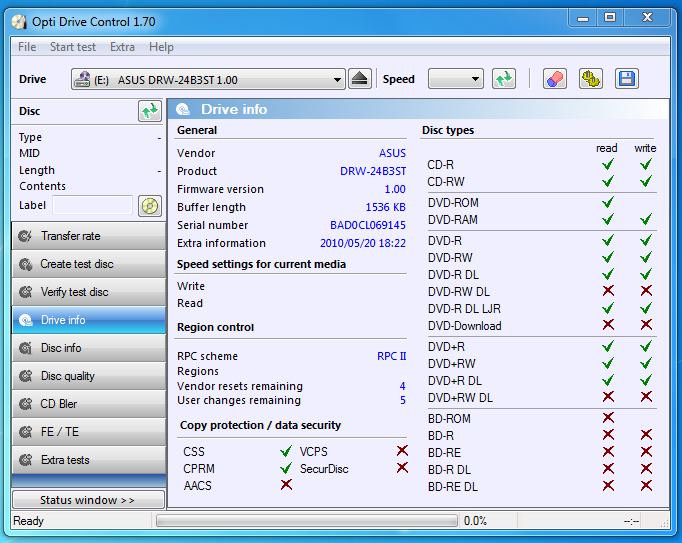Screen dimensions: 682x543
Task: Click the CSS green checkmark
Action: click(x=286, y=451)
